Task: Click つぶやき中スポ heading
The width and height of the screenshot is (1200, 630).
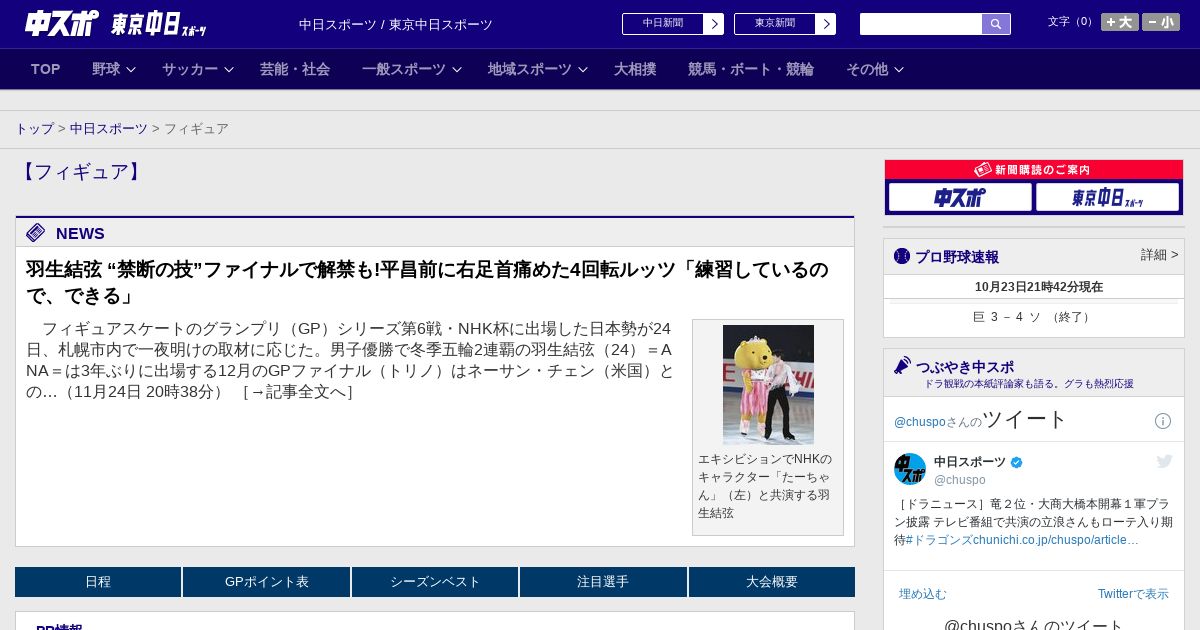Action: pos(965,367)
